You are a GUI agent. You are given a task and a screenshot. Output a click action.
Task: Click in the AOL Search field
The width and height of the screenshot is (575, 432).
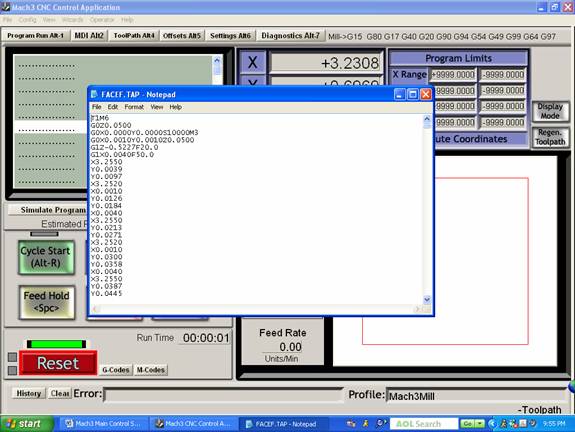pos(424,424)
